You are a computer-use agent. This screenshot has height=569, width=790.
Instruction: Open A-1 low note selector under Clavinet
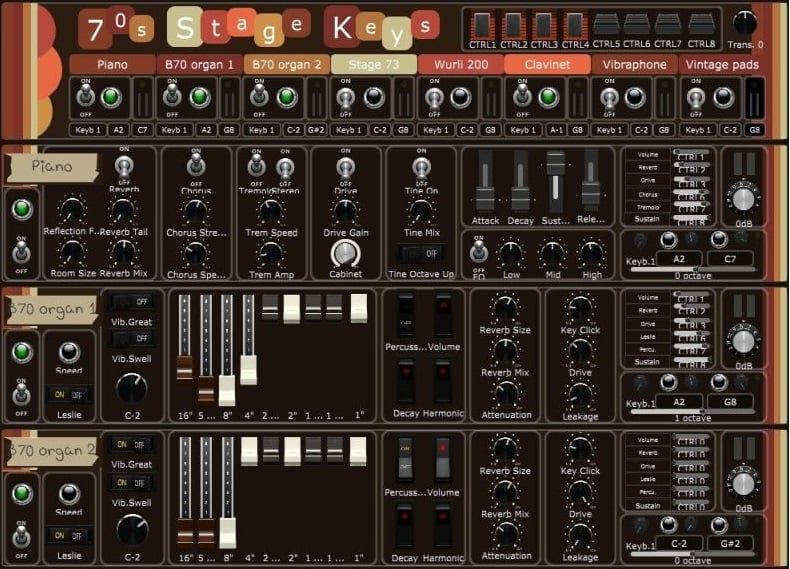(555, 130)
